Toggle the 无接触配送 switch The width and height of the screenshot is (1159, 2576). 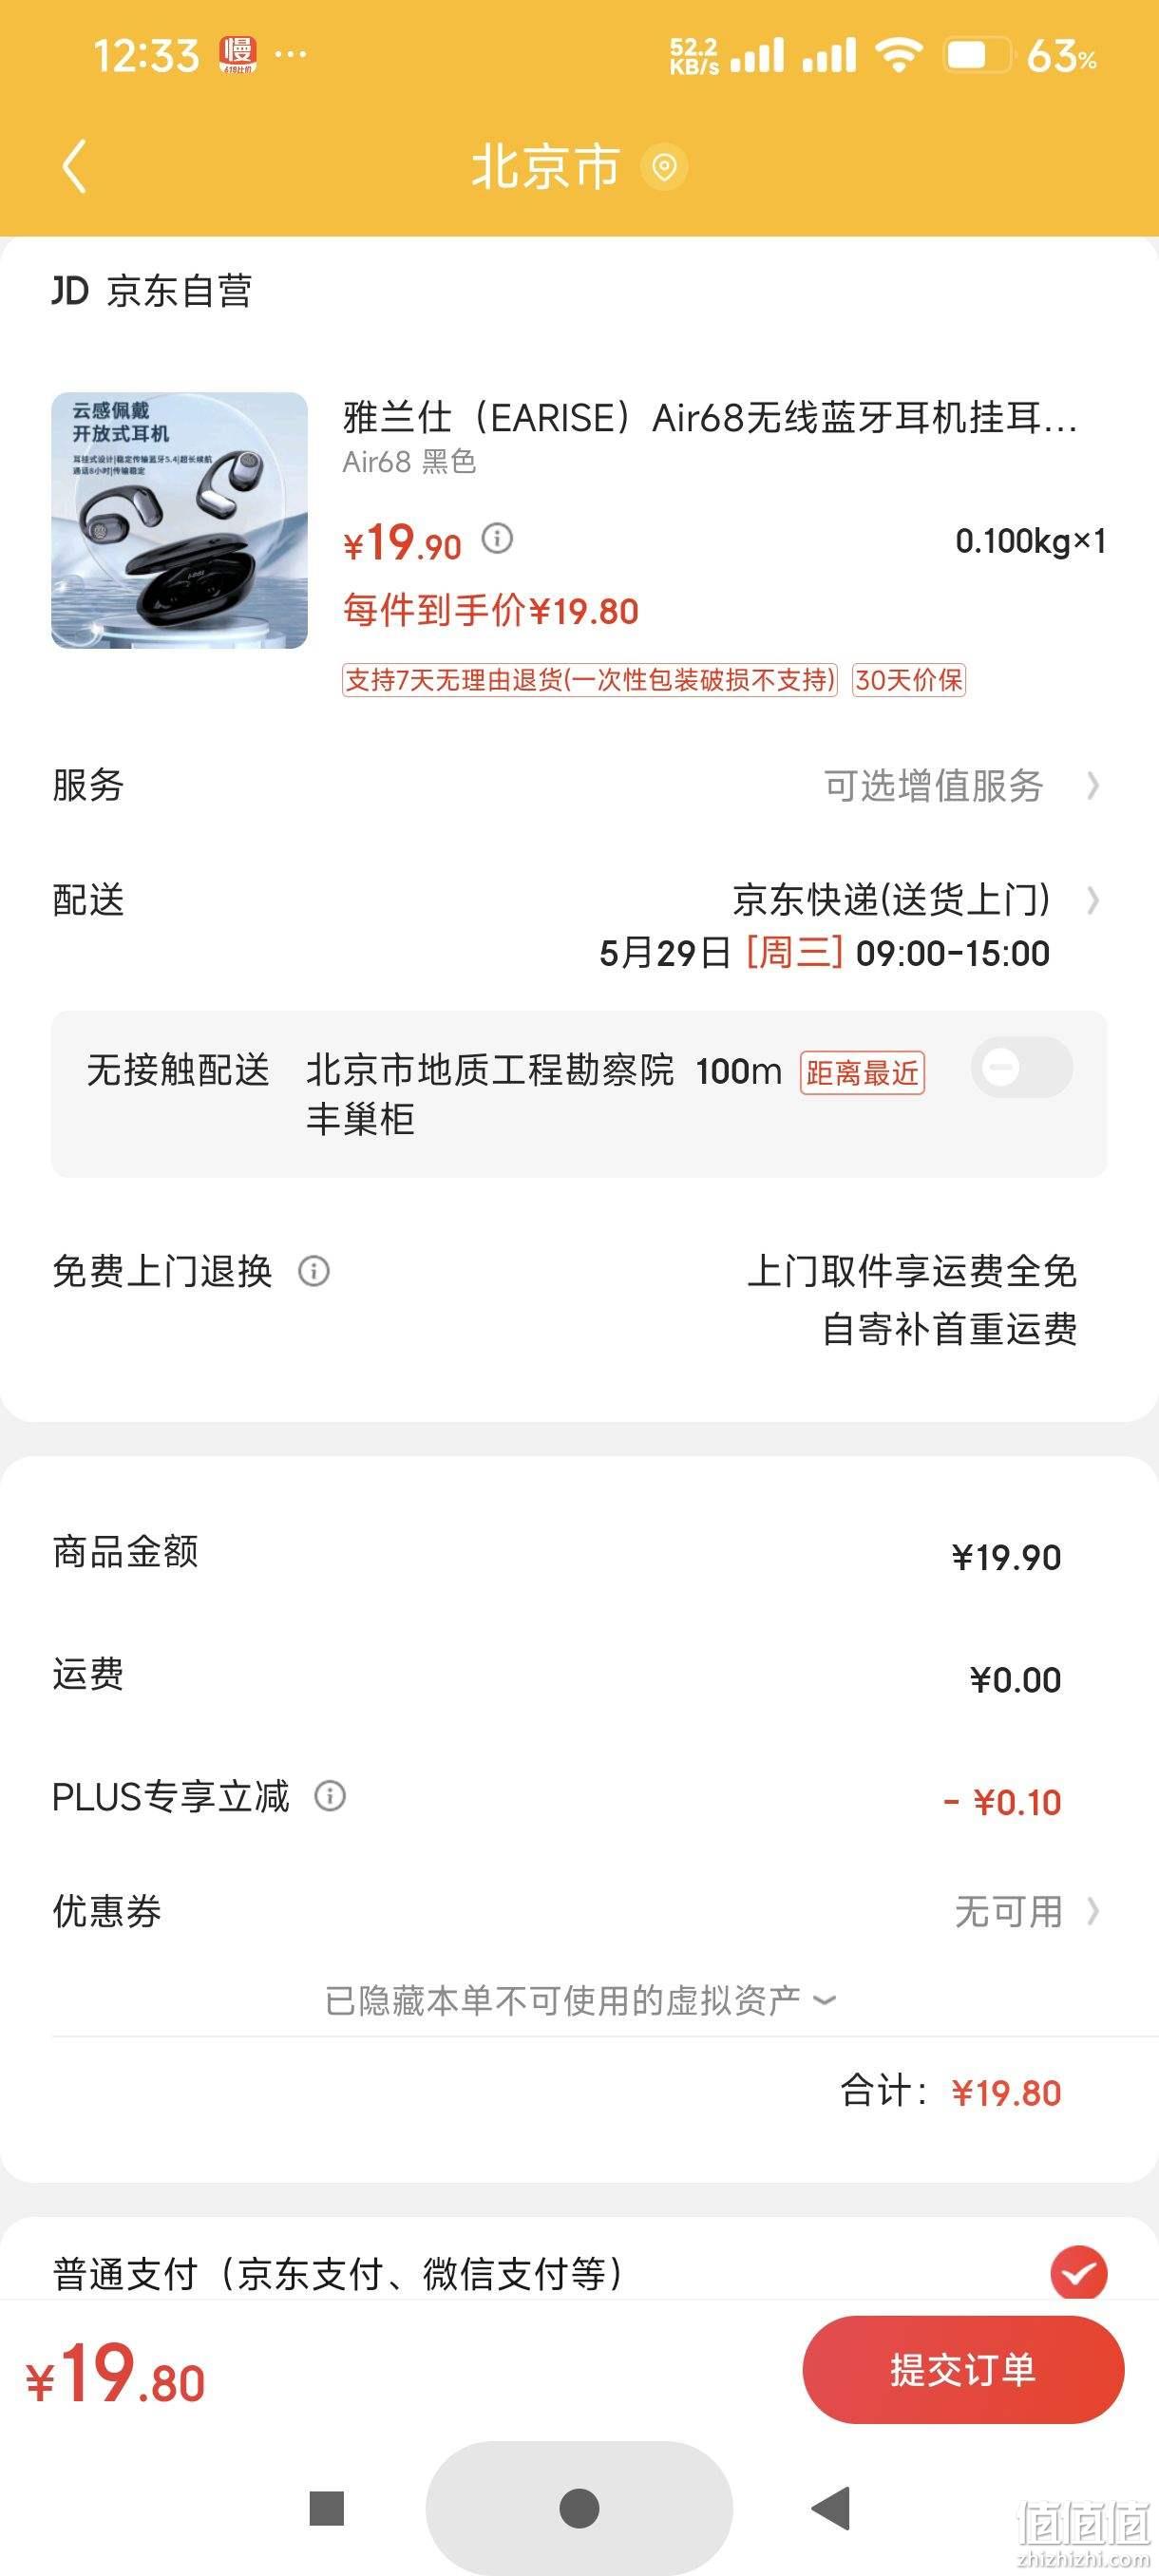tap(1021, 1067)
